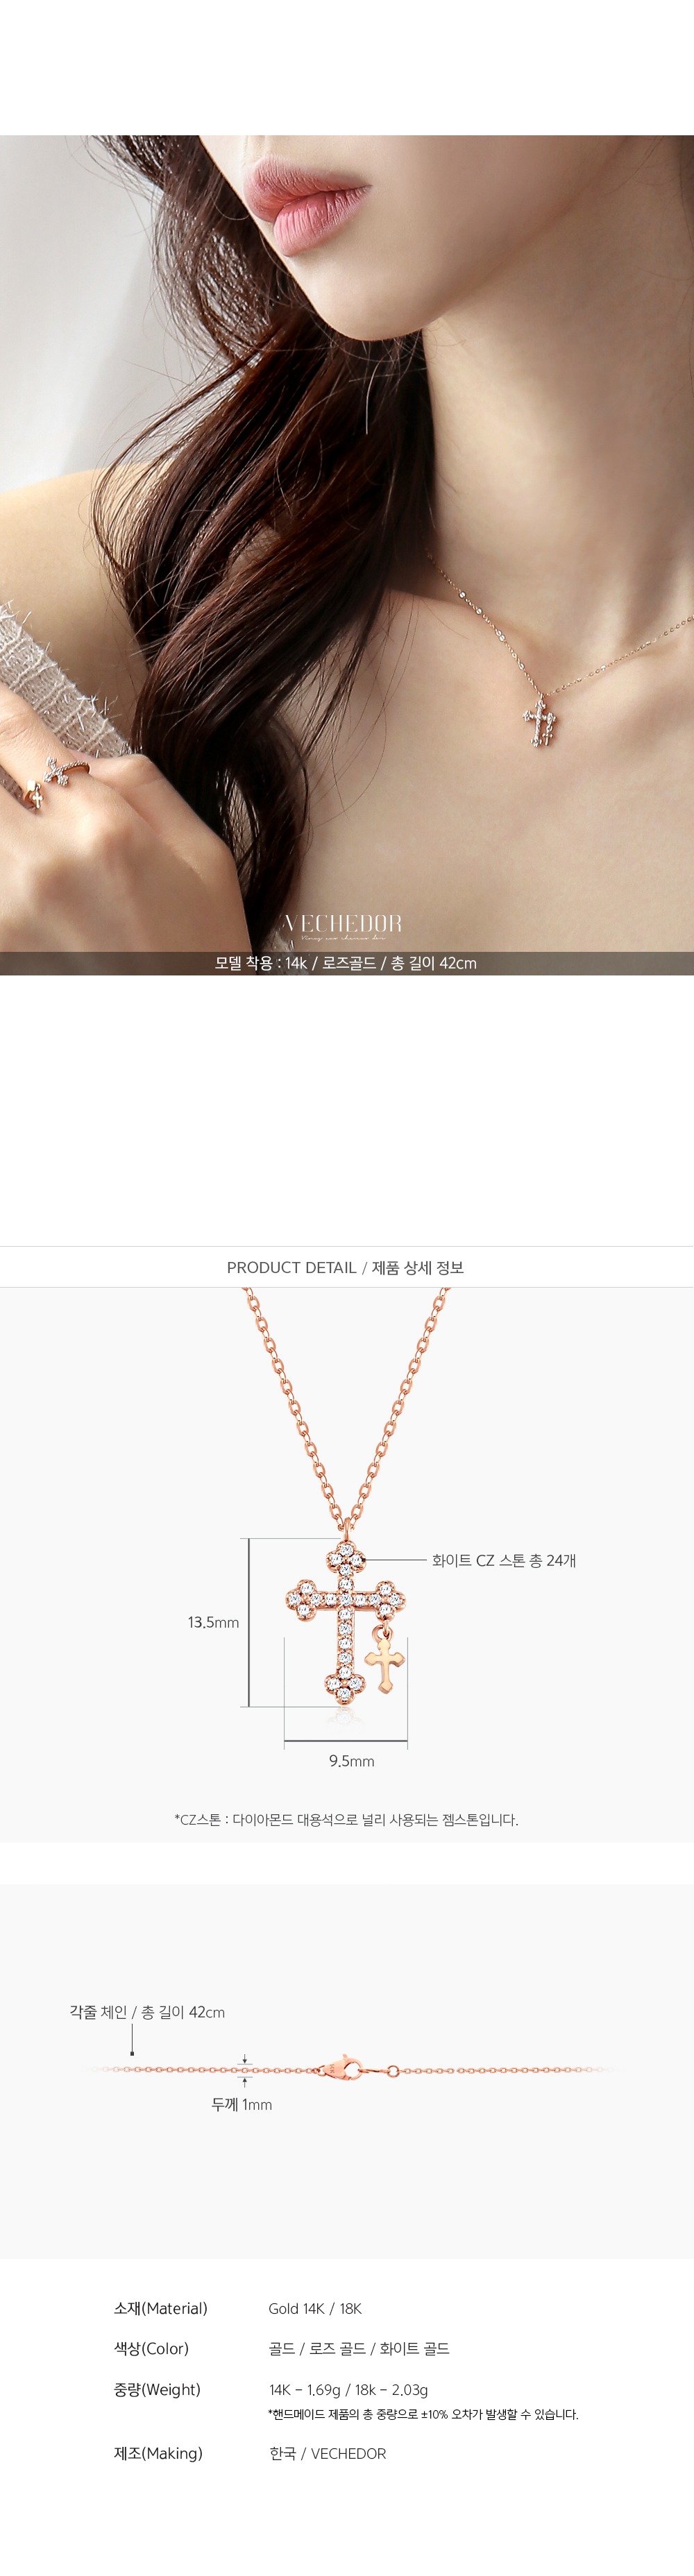Click the white CZ stone count label
The image size is (694, 2576).
pos(504,1560)
